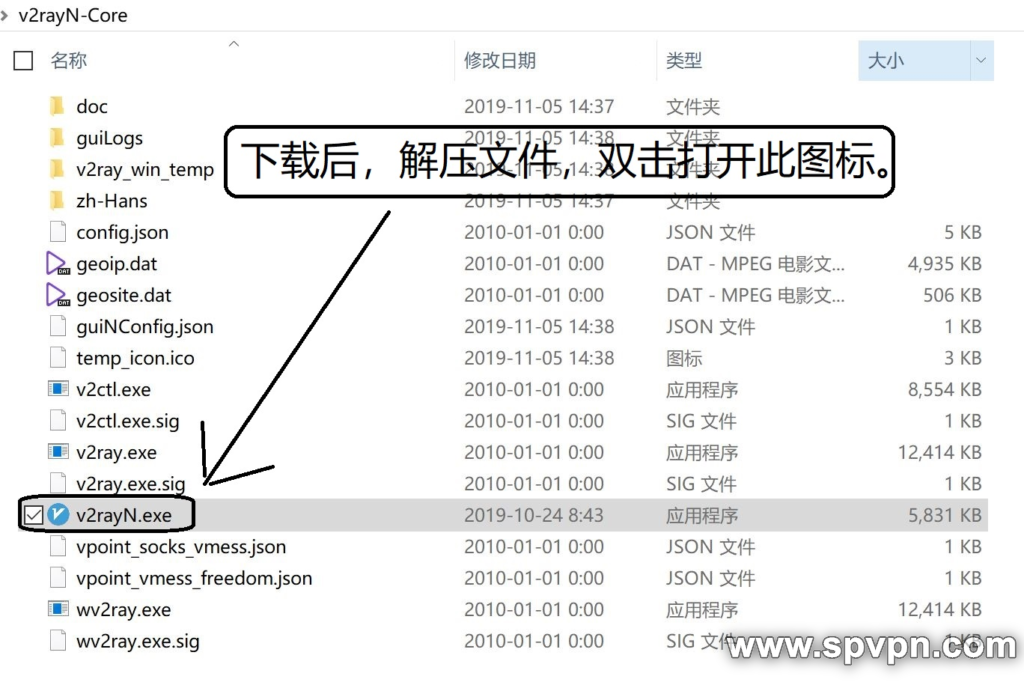
Task: Select the v2ray.exe file name
Action: [116, 452]
